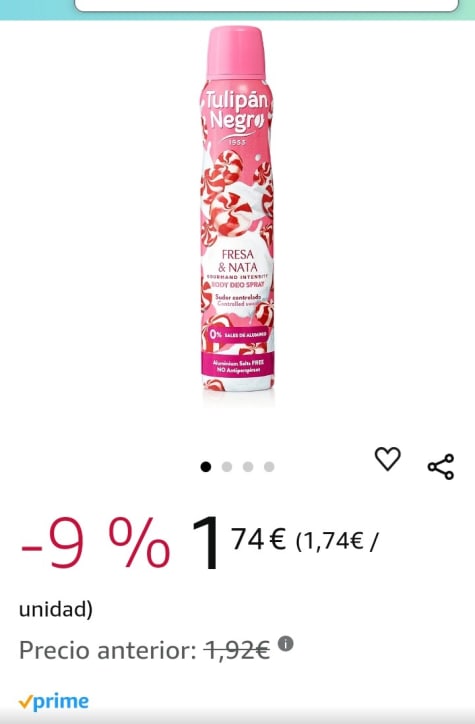Image resolution: width=475 pixels, height=724 pixels.
Task: Open the share icon
Action: (x=441, y=467)
